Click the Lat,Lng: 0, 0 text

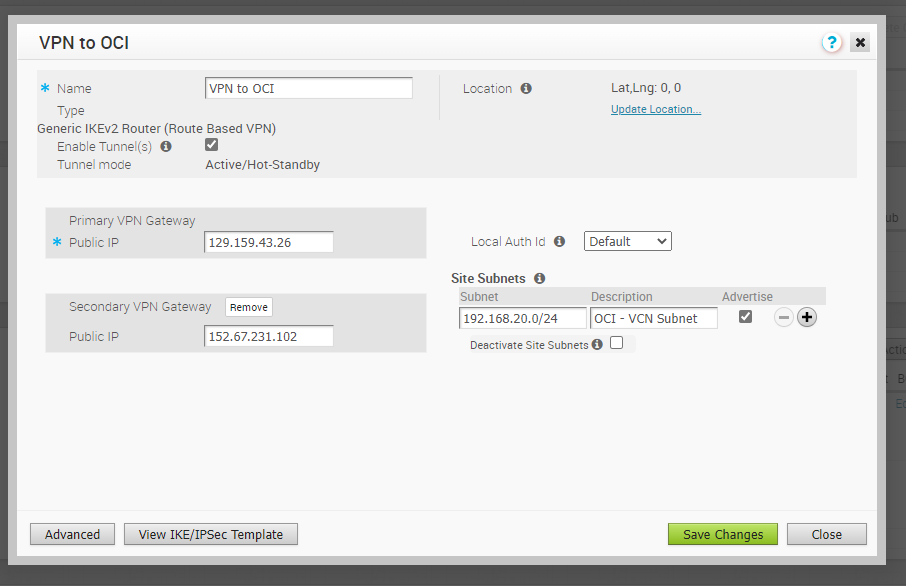click(646, 88)
